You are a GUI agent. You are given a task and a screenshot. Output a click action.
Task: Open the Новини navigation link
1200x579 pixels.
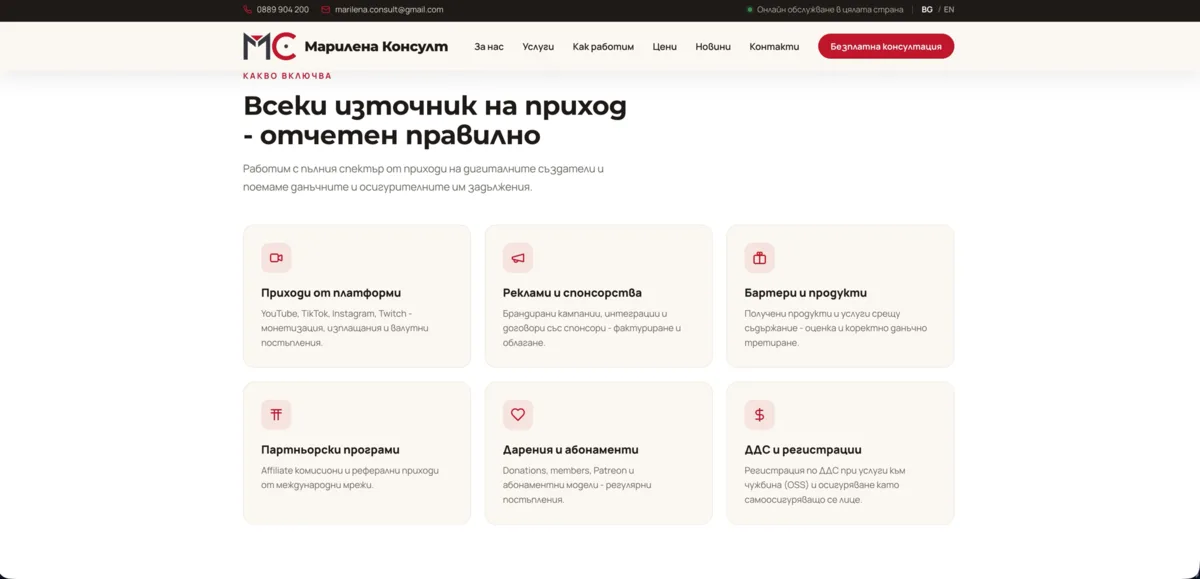[713, 47]
